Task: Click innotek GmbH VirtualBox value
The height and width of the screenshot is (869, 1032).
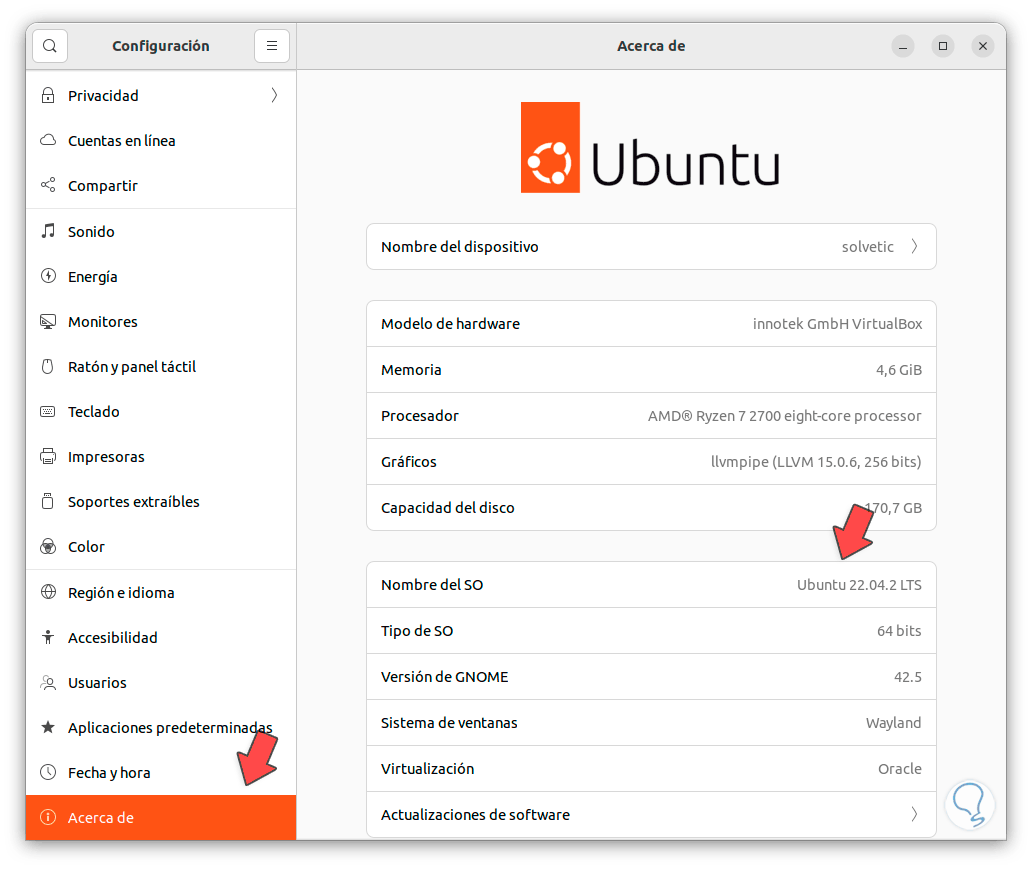Action: coord(837,324)
